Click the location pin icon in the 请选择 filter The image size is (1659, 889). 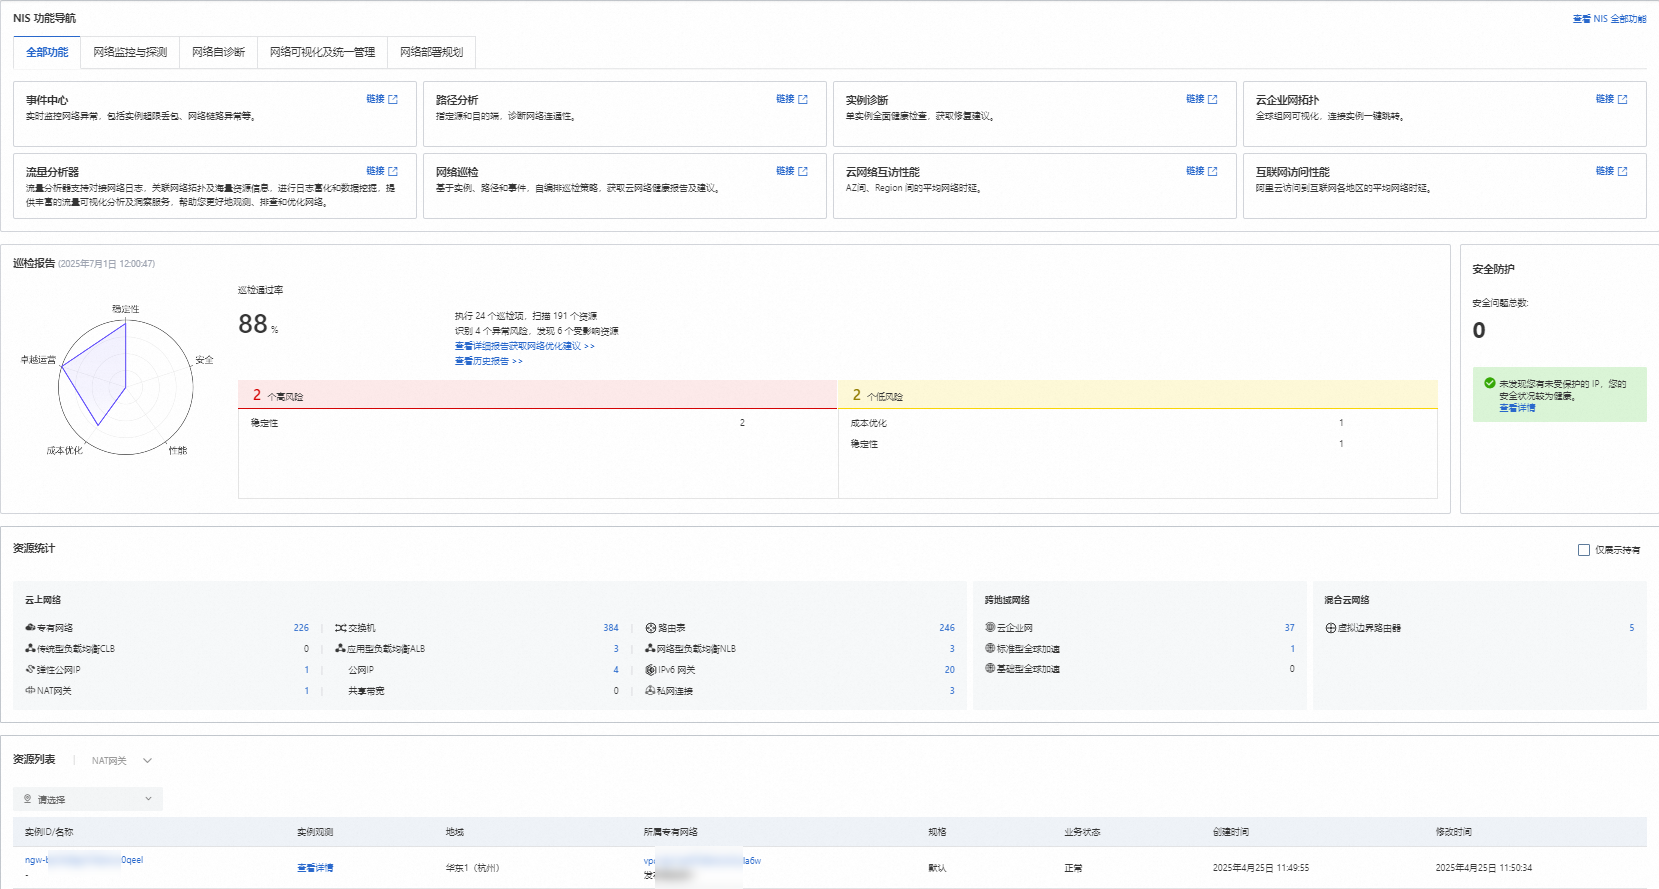click(27, 799)
